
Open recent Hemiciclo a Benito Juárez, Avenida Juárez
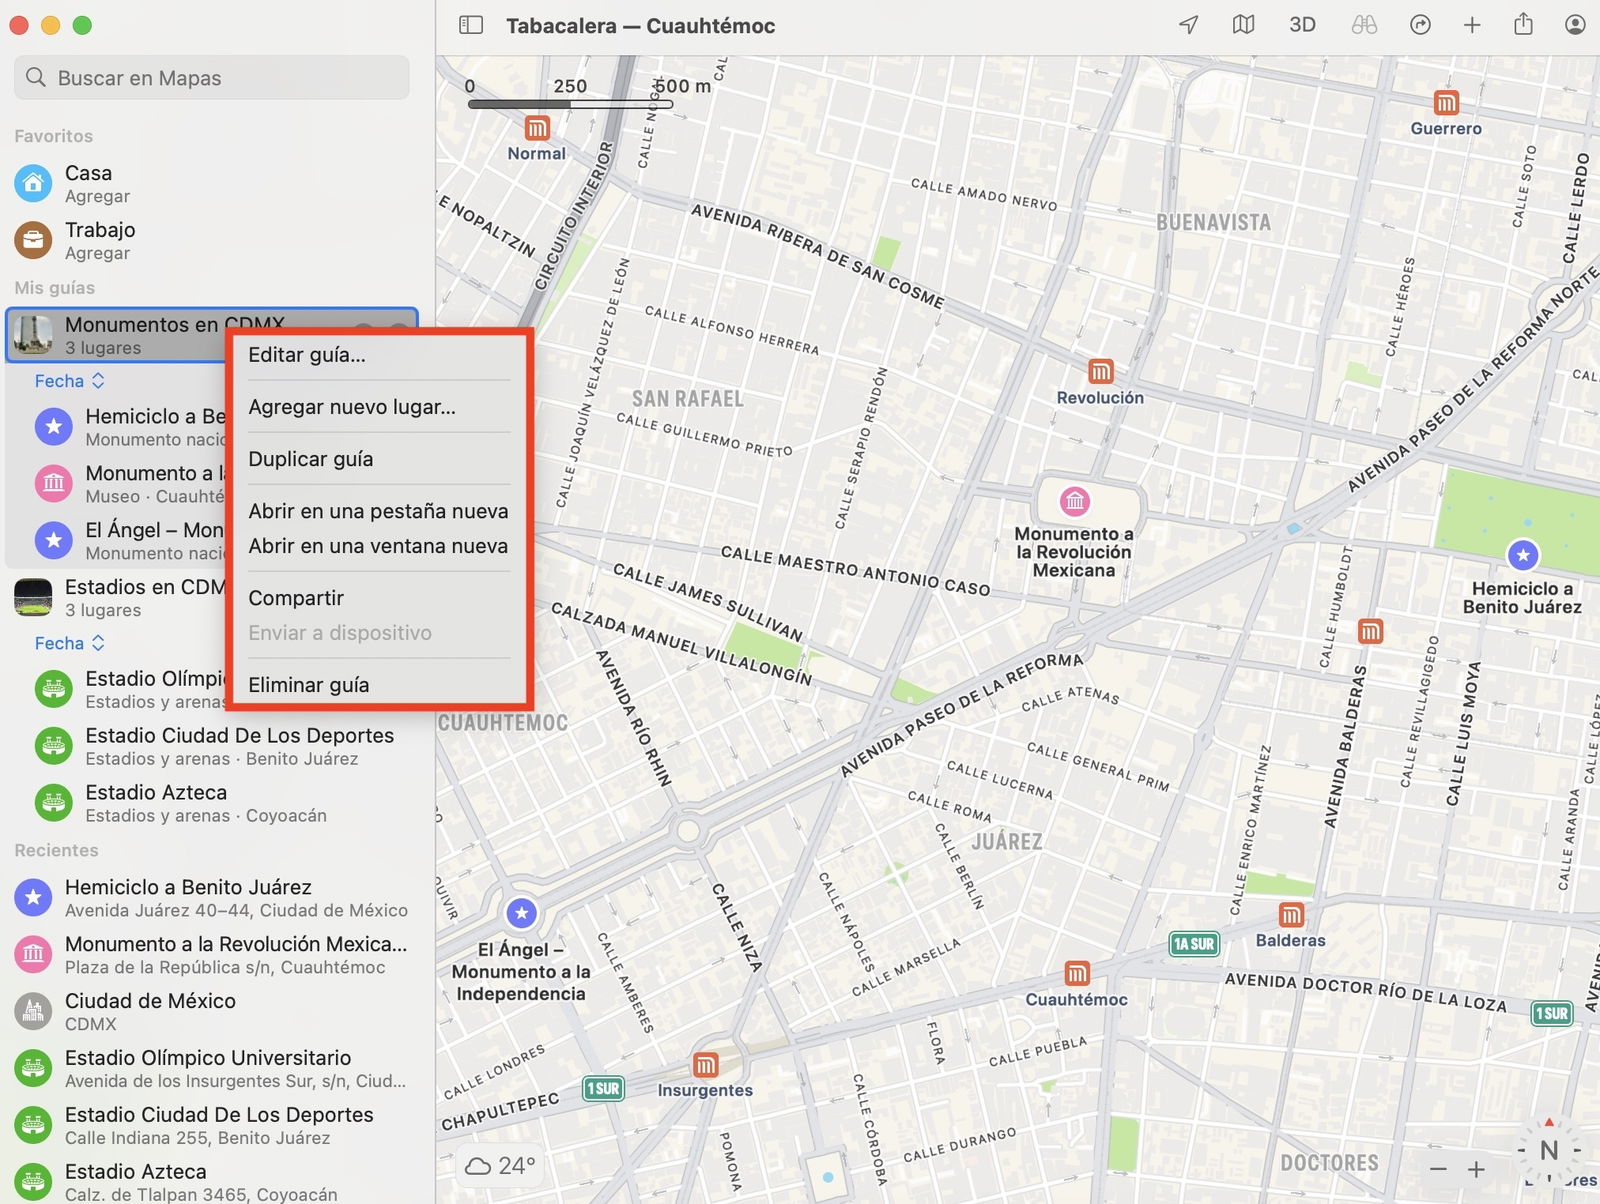click(x=212, y=898)
